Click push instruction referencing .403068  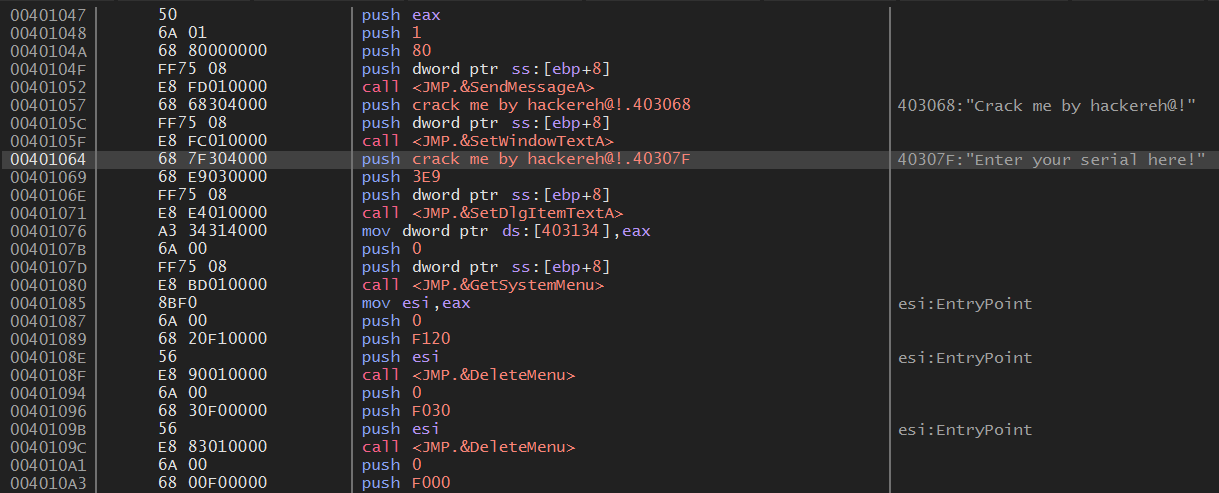coord(526,104)
